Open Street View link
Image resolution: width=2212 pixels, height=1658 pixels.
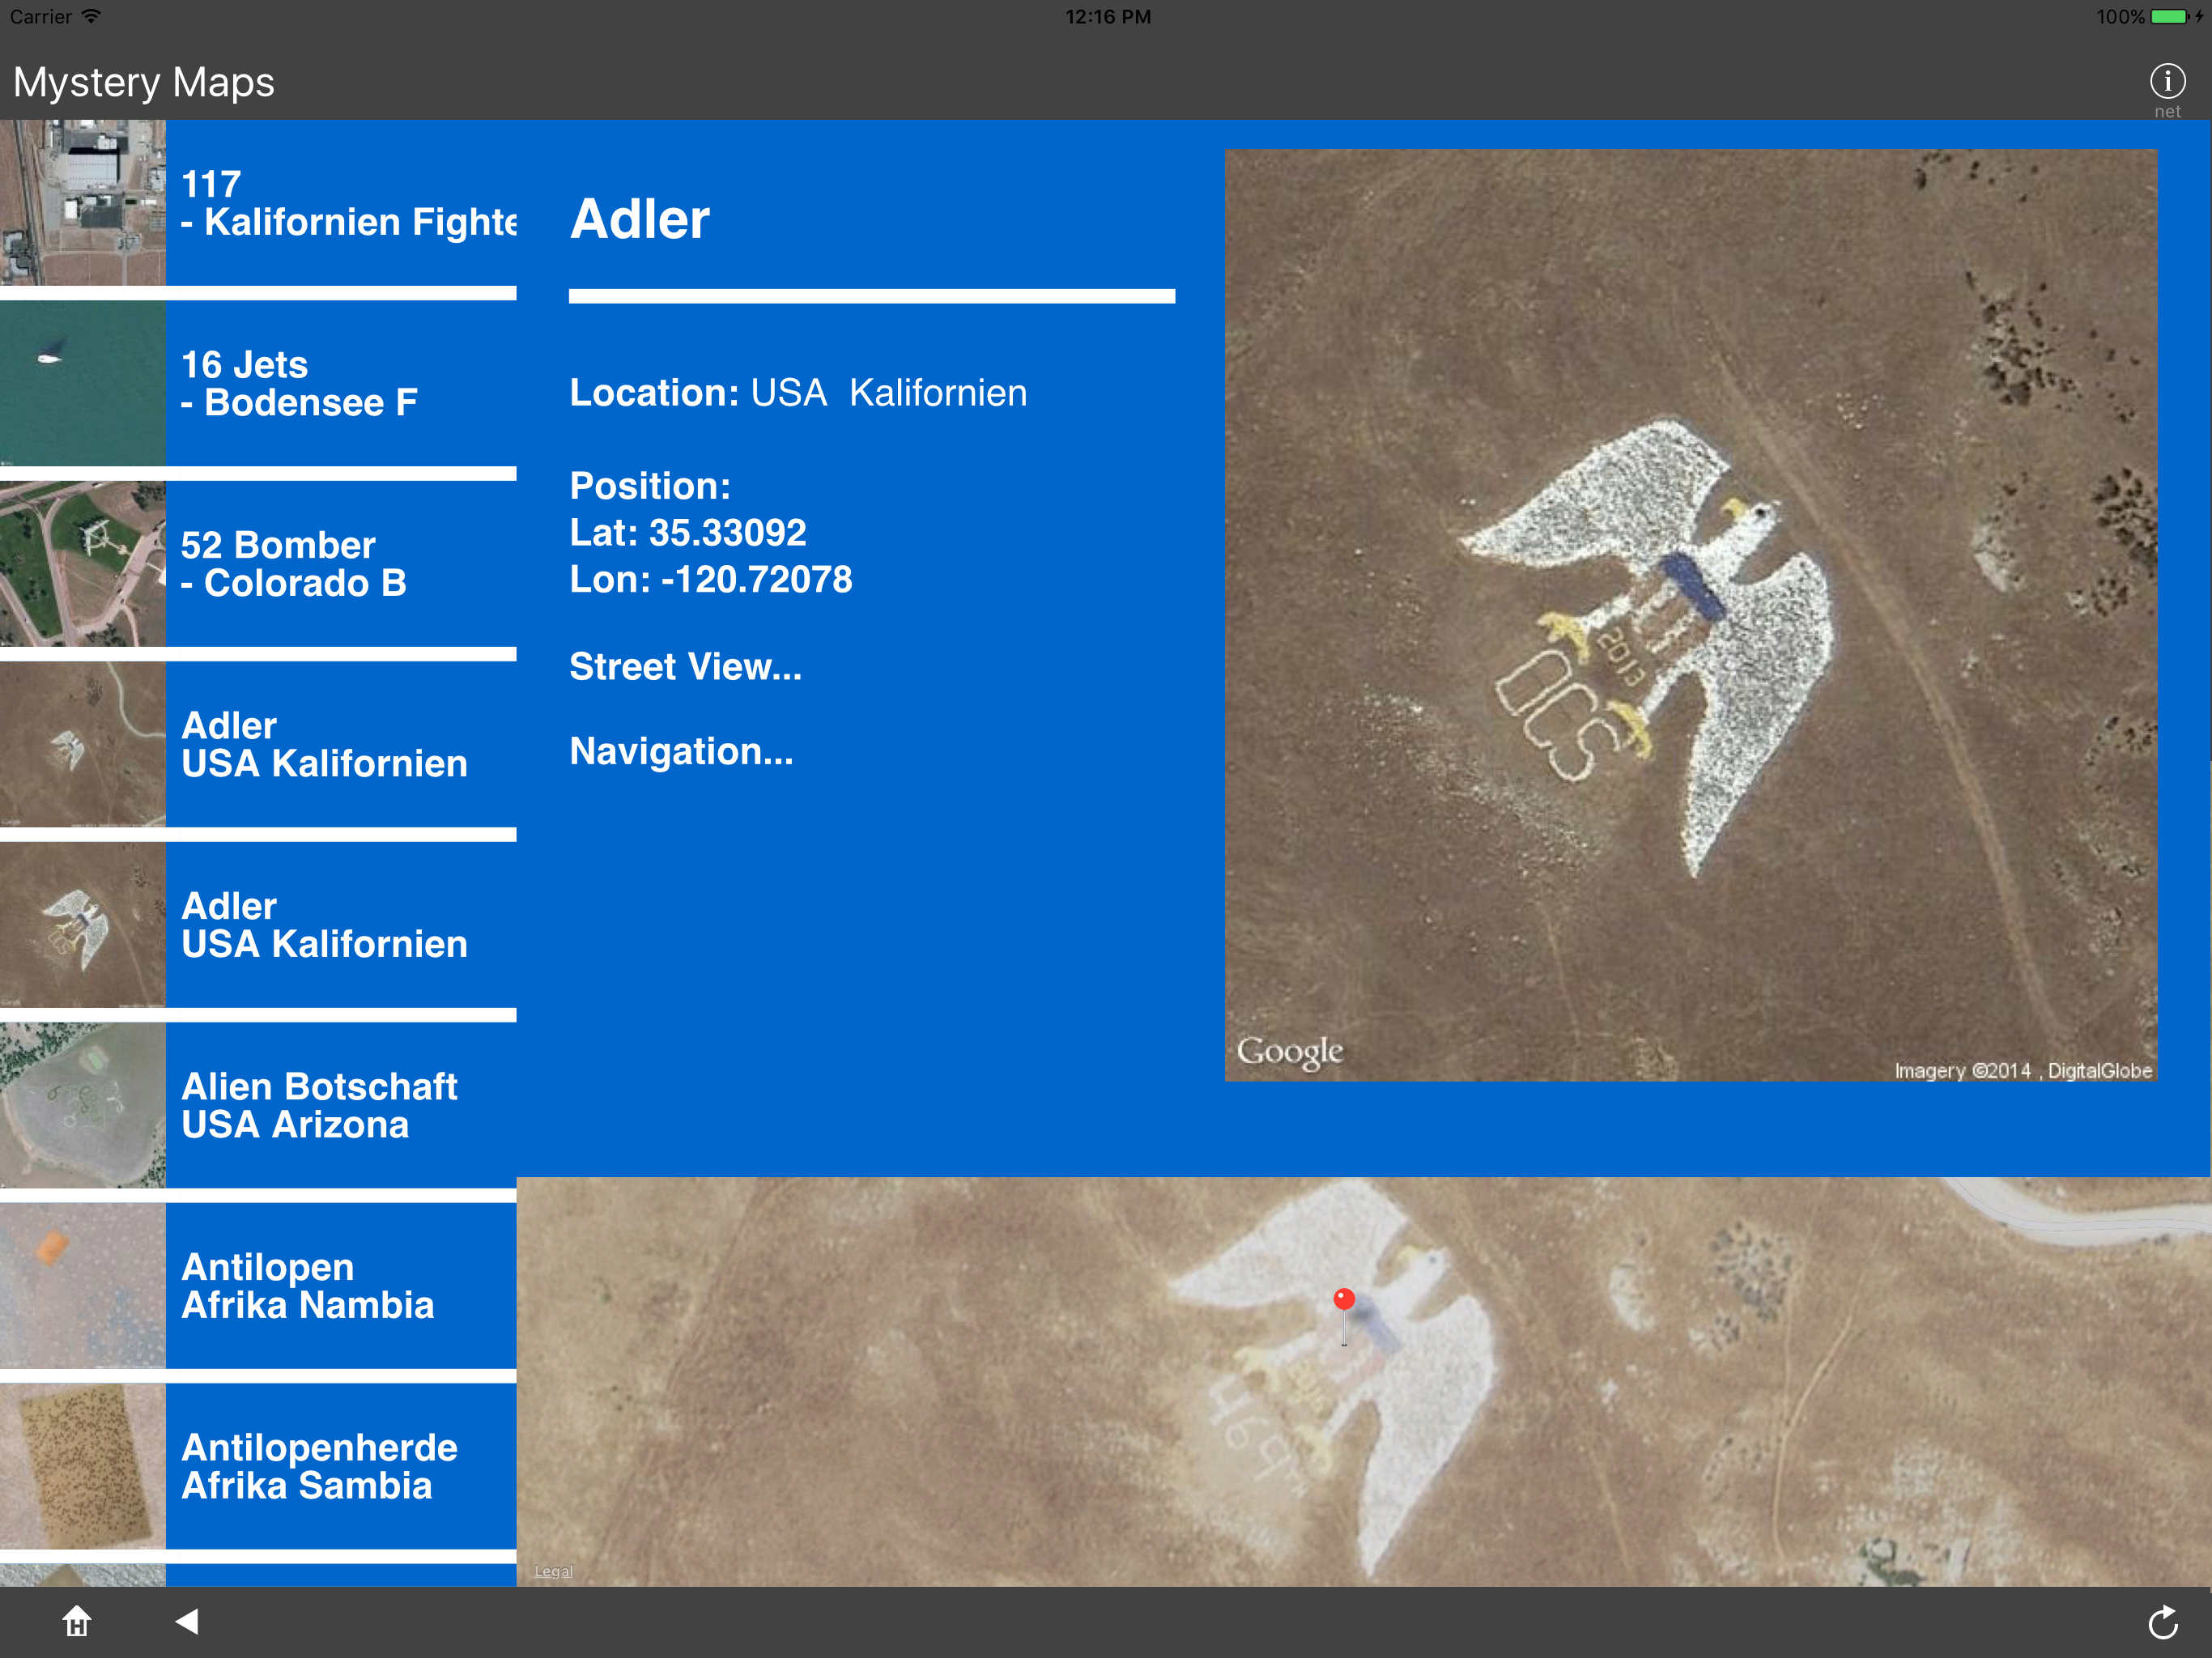[x=685, y=667]
